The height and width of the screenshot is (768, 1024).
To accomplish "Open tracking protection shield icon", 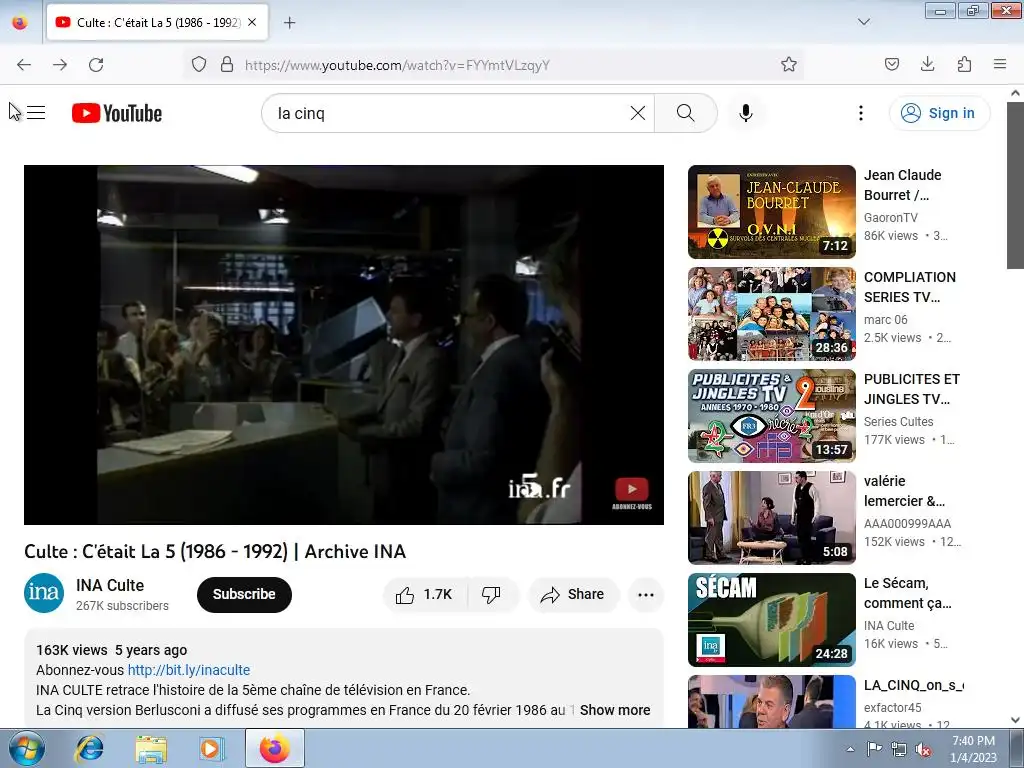I will point(199,65).
